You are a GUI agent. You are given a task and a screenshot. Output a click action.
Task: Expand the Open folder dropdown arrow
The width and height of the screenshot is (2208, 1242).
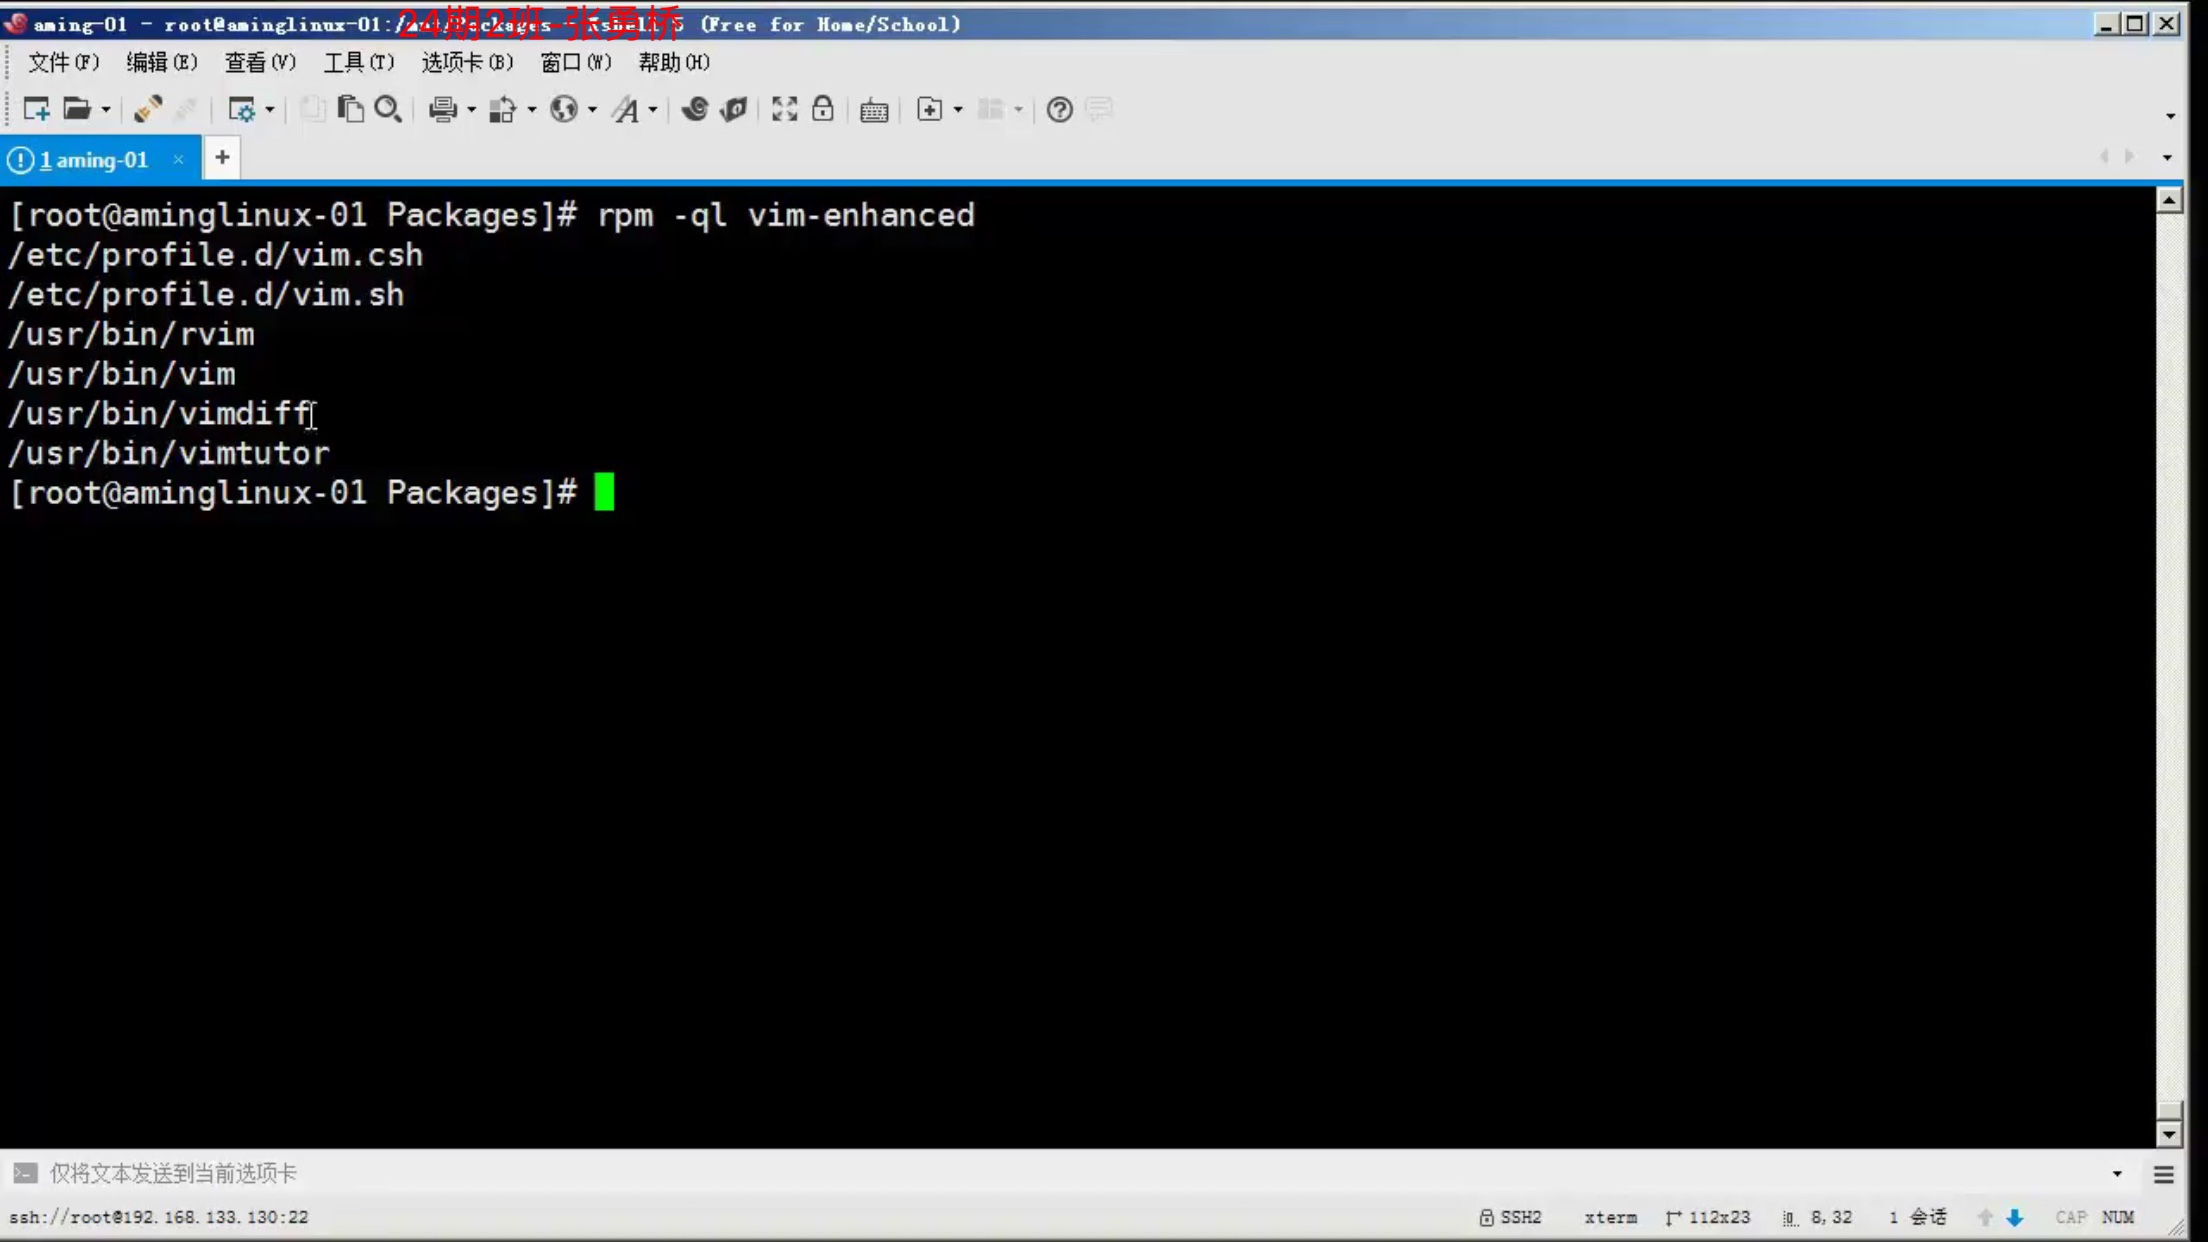(105, 110)
